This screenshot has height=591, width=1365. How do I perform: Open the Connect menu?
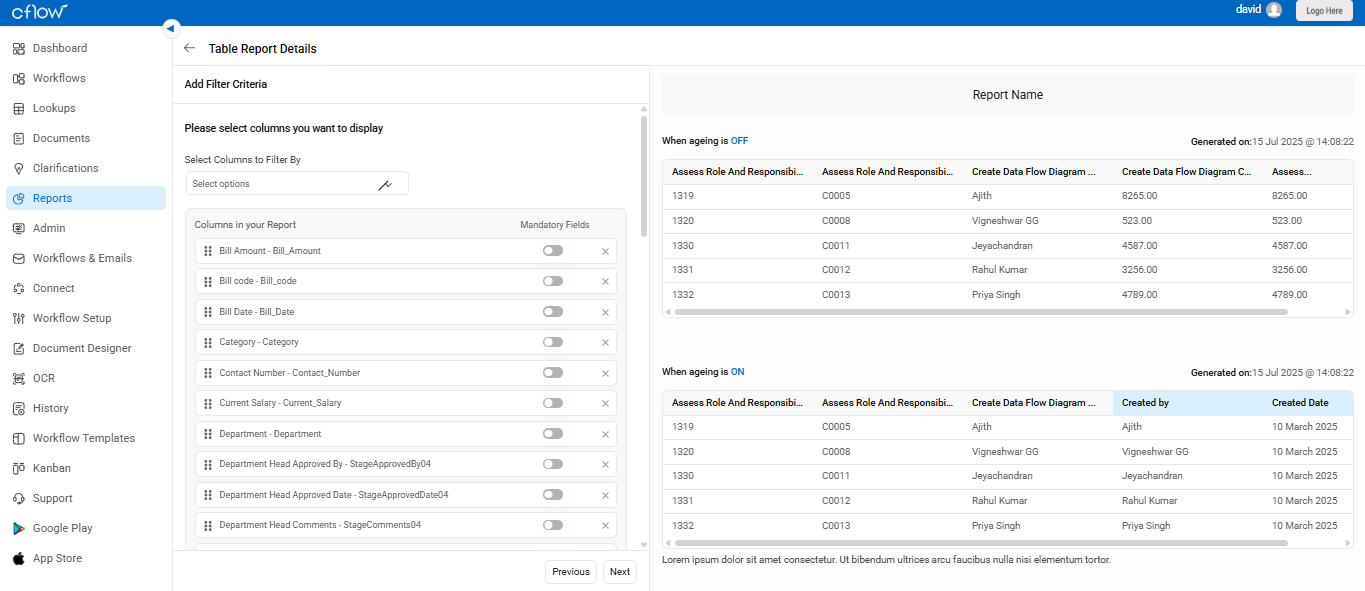(86, 288)
